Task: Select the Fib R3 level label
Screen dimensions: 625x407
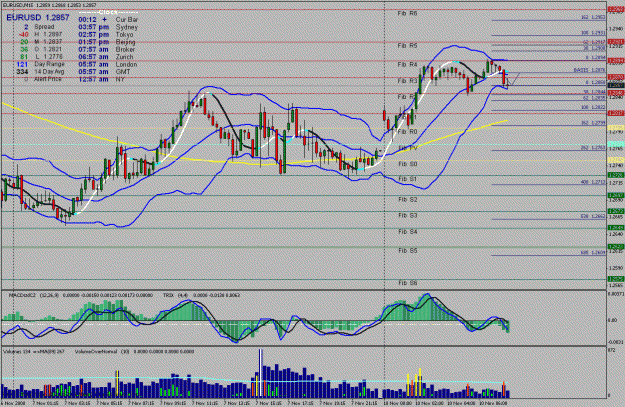Action: [407, 81]
